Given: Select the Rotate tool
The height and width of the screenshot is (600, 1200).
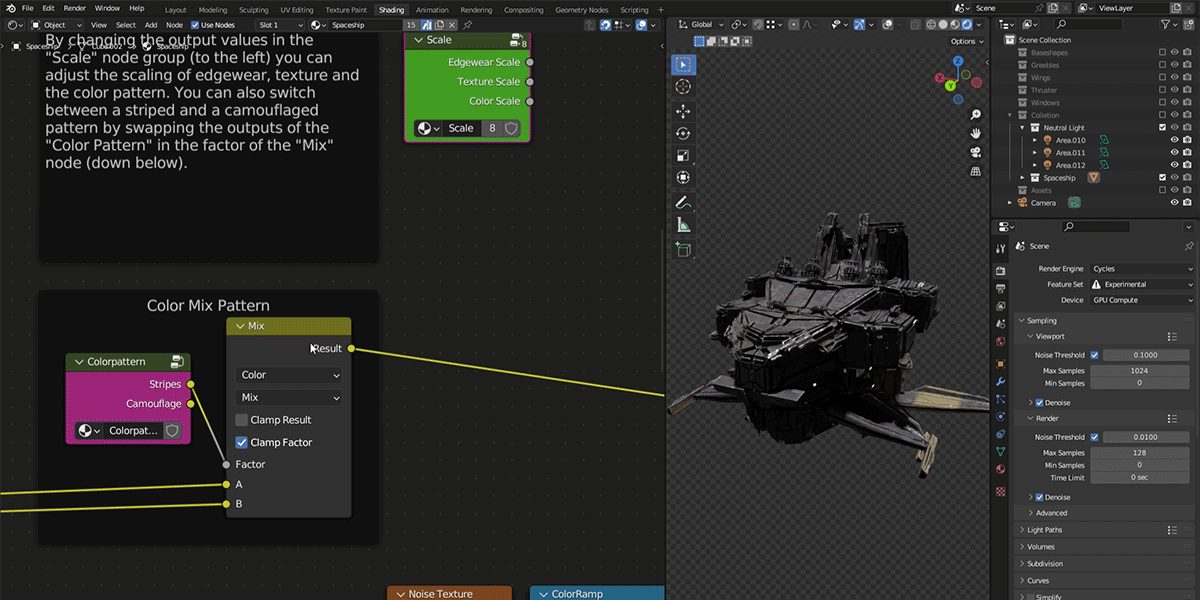Looking at the screenshot, I should pyautogui.click(x=683, y=133).
